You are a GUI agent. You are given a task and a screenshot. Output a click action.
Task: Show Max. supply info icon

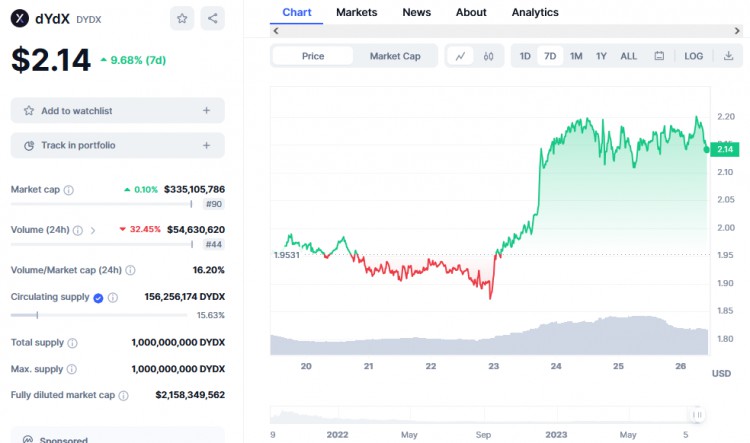pyautogui.click(x=71, y=369)
